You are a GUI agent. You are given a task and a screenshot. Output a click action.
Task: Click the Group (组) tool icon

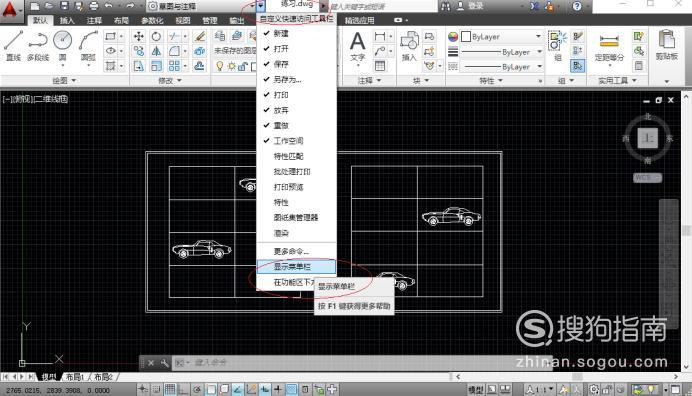coord(558,45)
